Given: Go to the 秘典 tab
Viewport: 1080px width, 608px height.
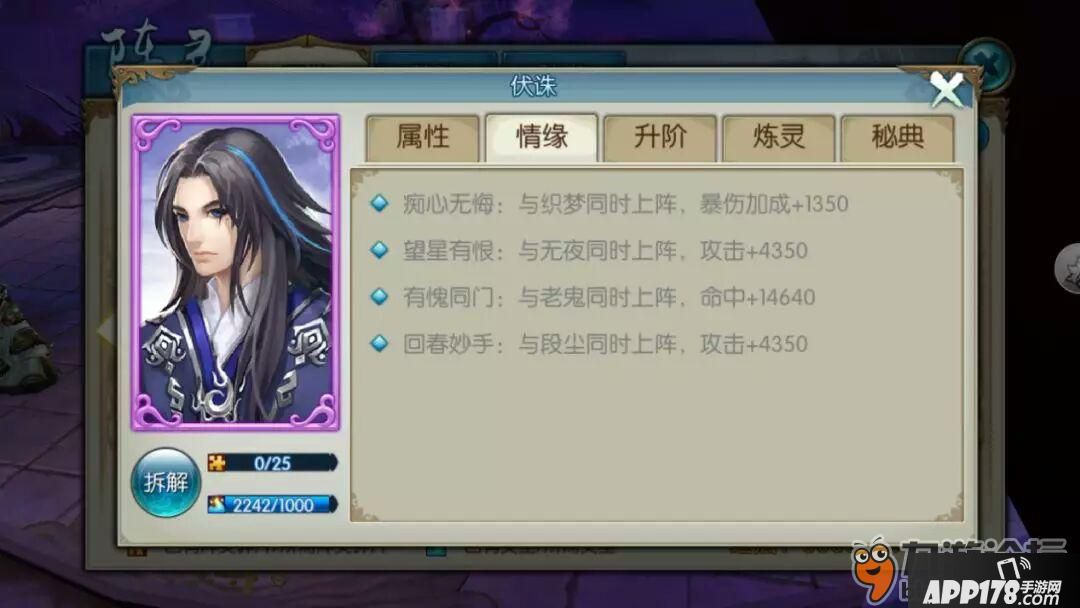Looking at the screenshot, I should pos(897,138).
